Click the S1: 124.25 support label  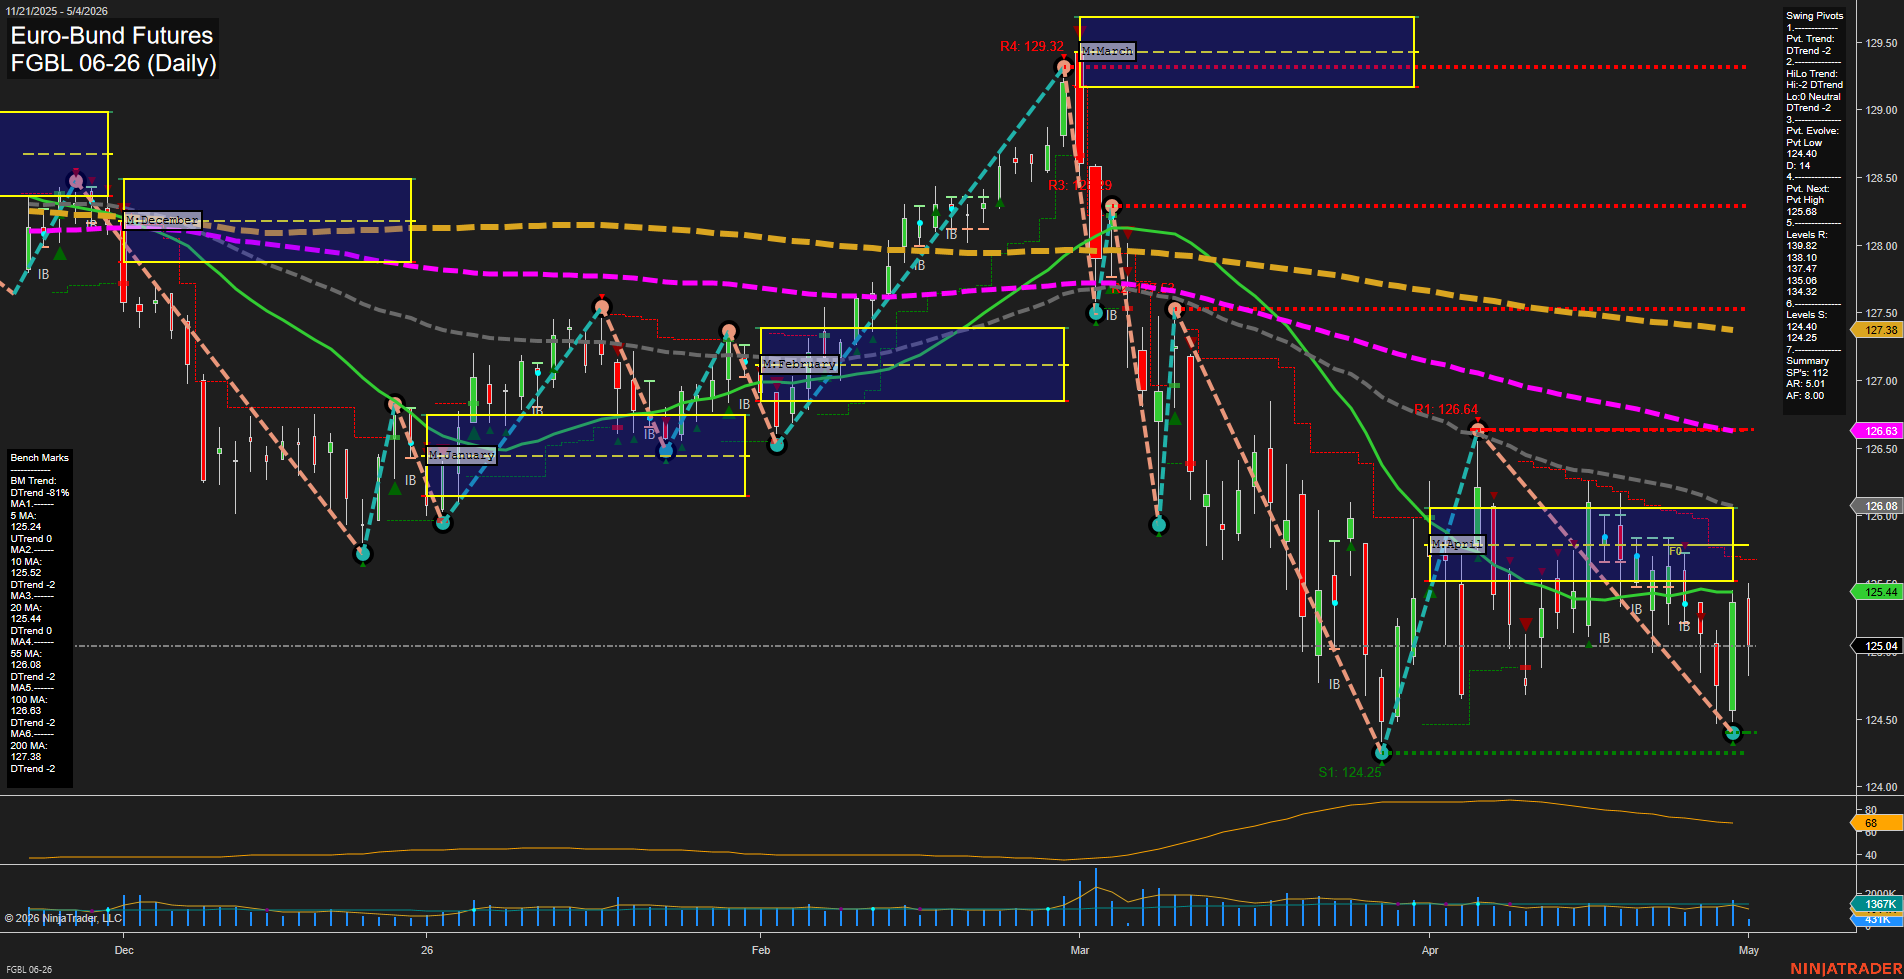1349,772
